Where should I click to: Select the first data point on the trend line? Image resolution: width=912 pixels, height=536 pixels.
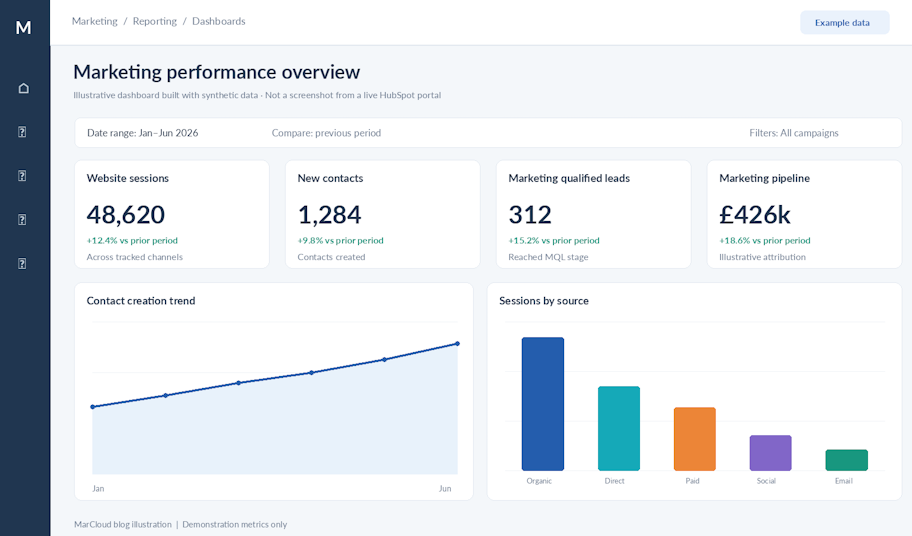tap(92, 407)
